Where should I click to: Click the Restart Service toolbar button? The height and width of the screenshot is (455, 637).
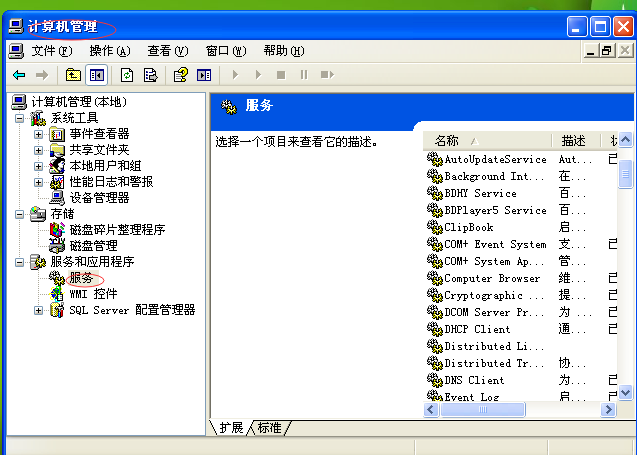coord(327,75)
